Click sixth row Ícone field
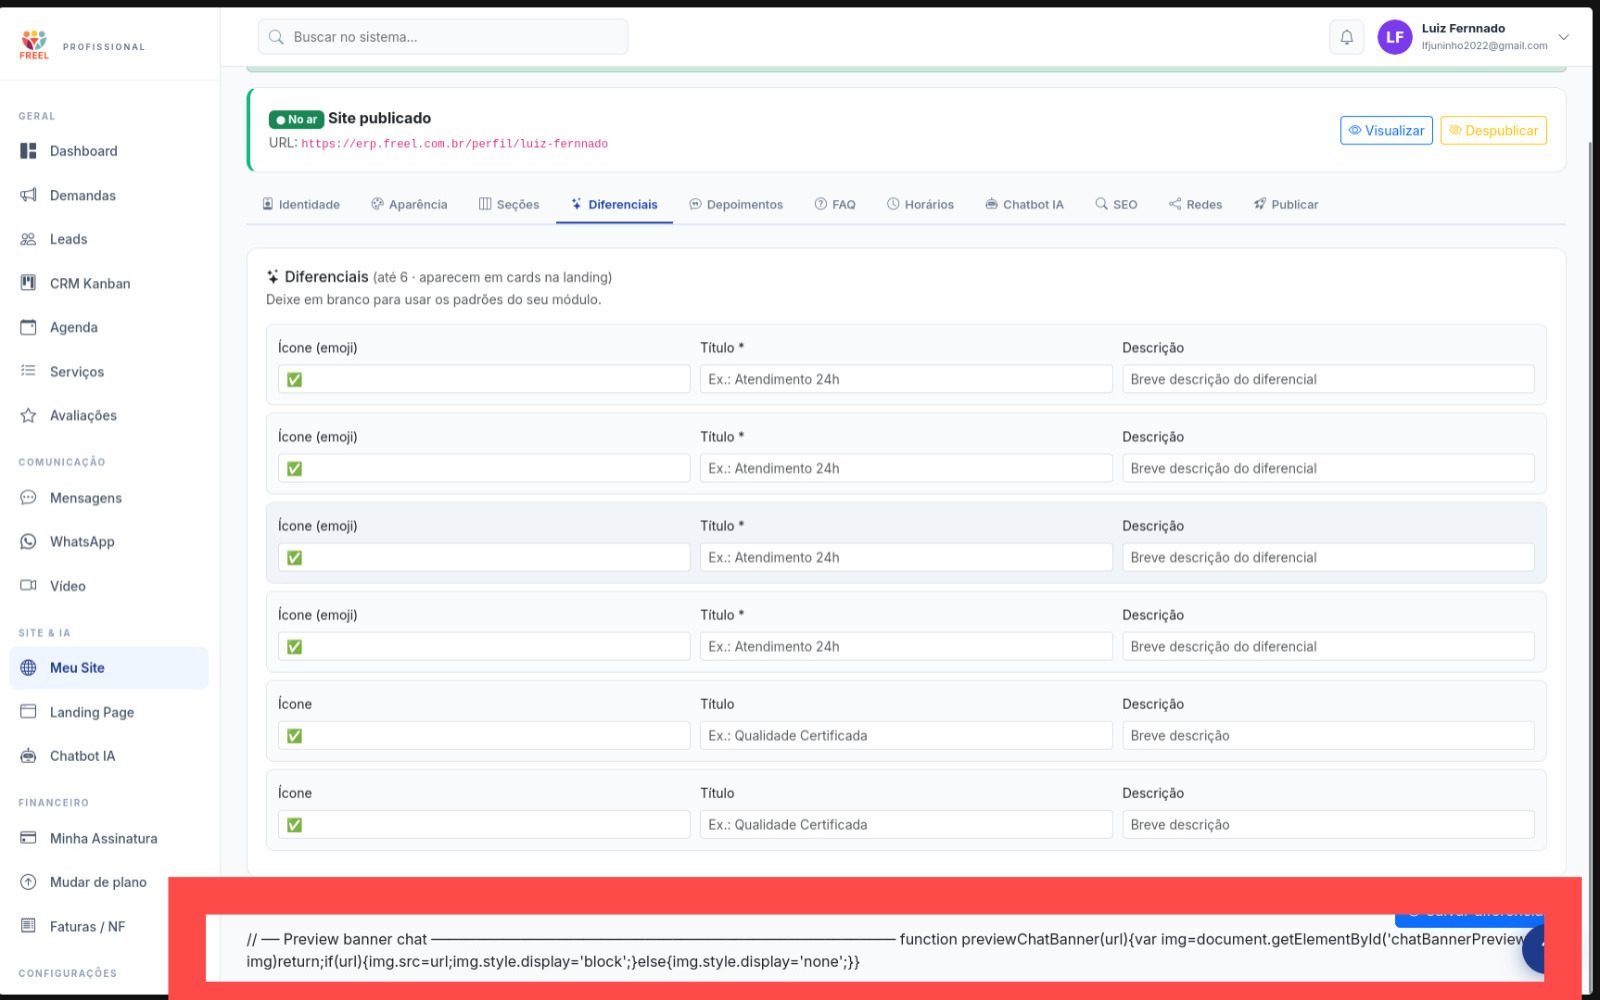 coord(484,824)
